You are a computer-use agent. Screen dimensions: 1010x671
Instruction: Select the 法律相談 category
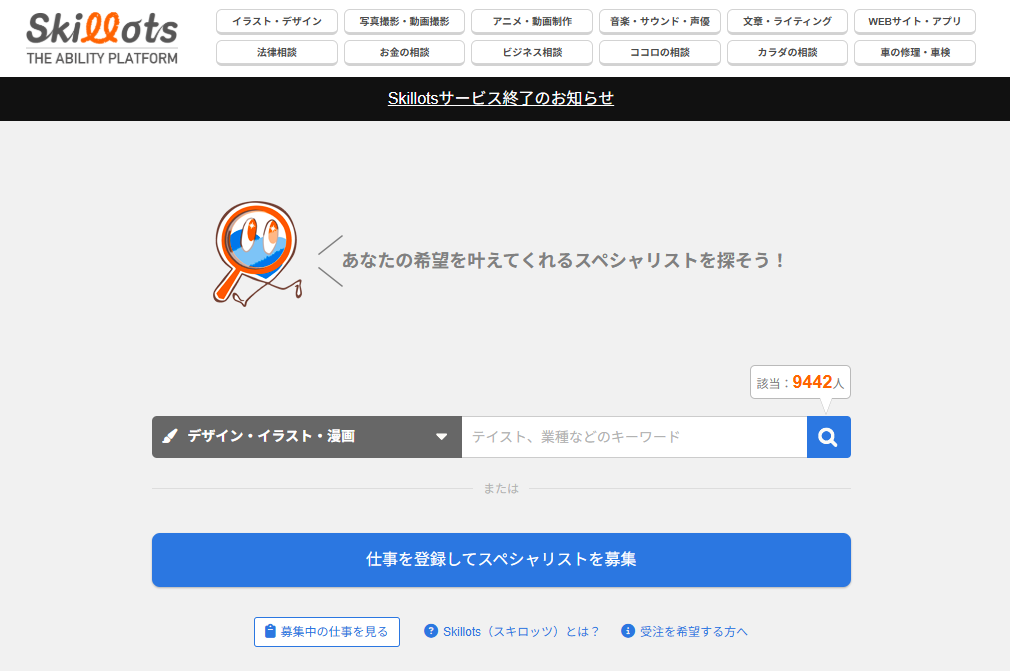(276, 52)
